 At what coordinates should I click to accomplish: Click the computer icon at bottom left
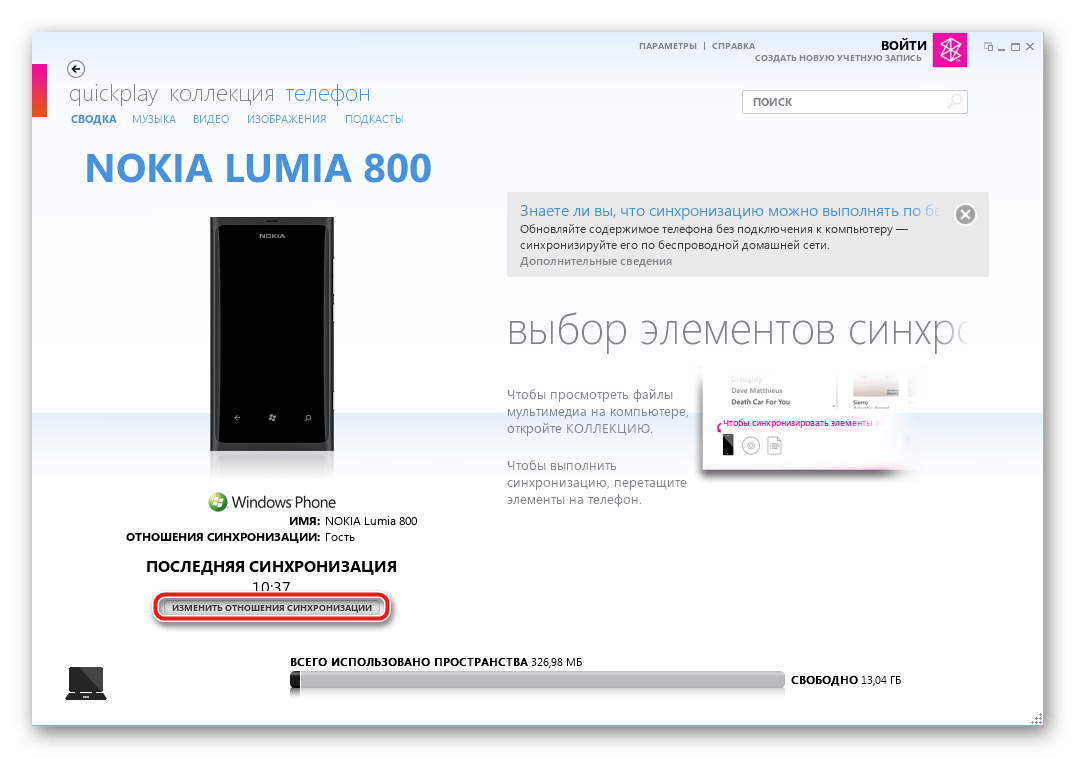(x=86, y=683)
